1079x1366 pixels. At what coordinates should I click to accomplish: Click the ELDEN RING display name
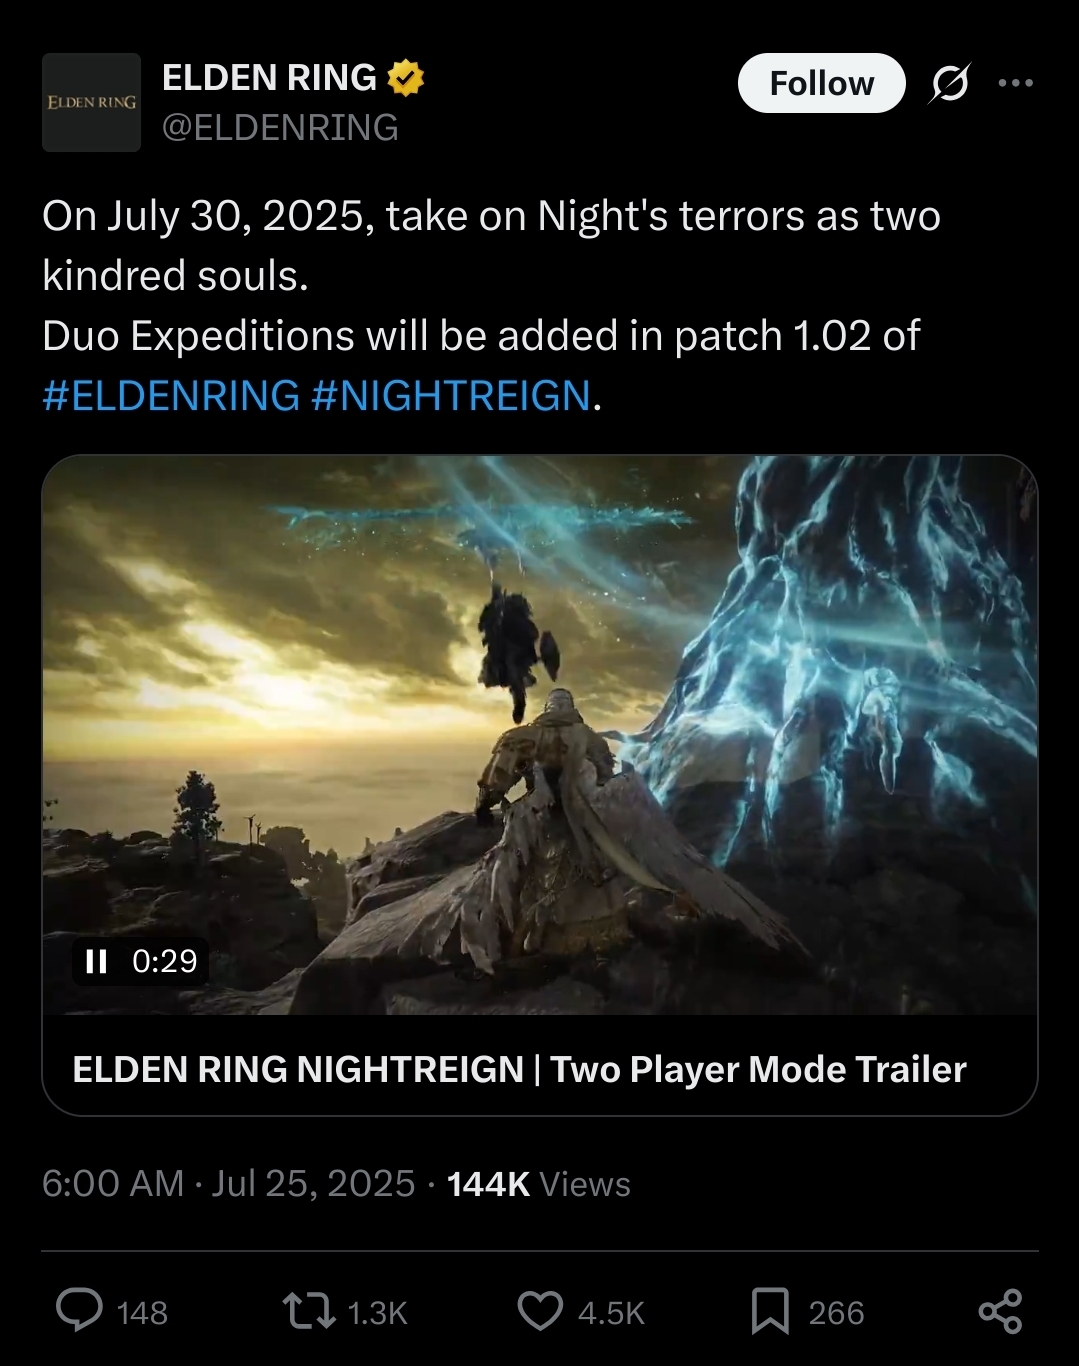click(x=269, y=78)
